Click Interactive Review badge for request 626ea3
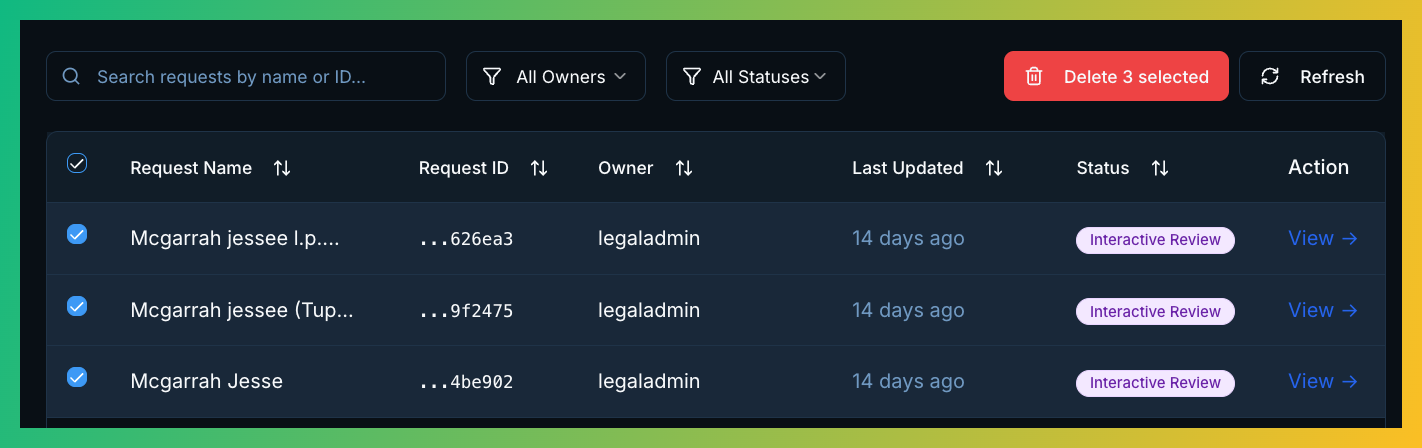This screenshot has width=1422, height=448. click(x=1155, y=240)
